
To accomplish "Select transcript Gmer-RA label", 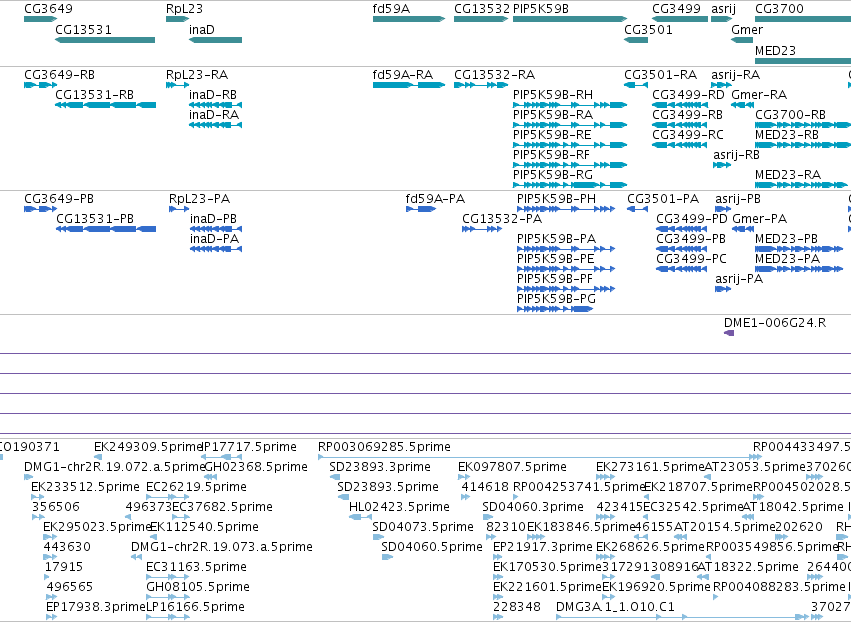I will click(759, 95).
